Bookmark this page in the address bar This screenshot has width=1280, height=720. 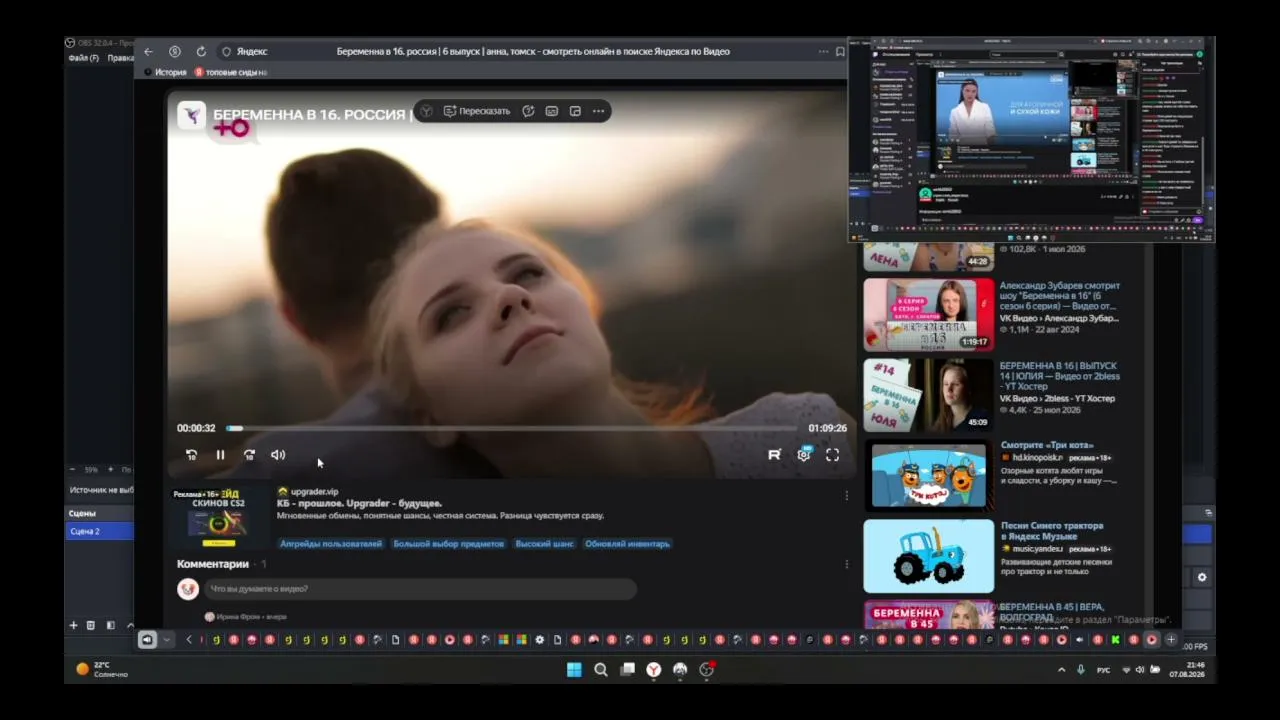[840, 52]
